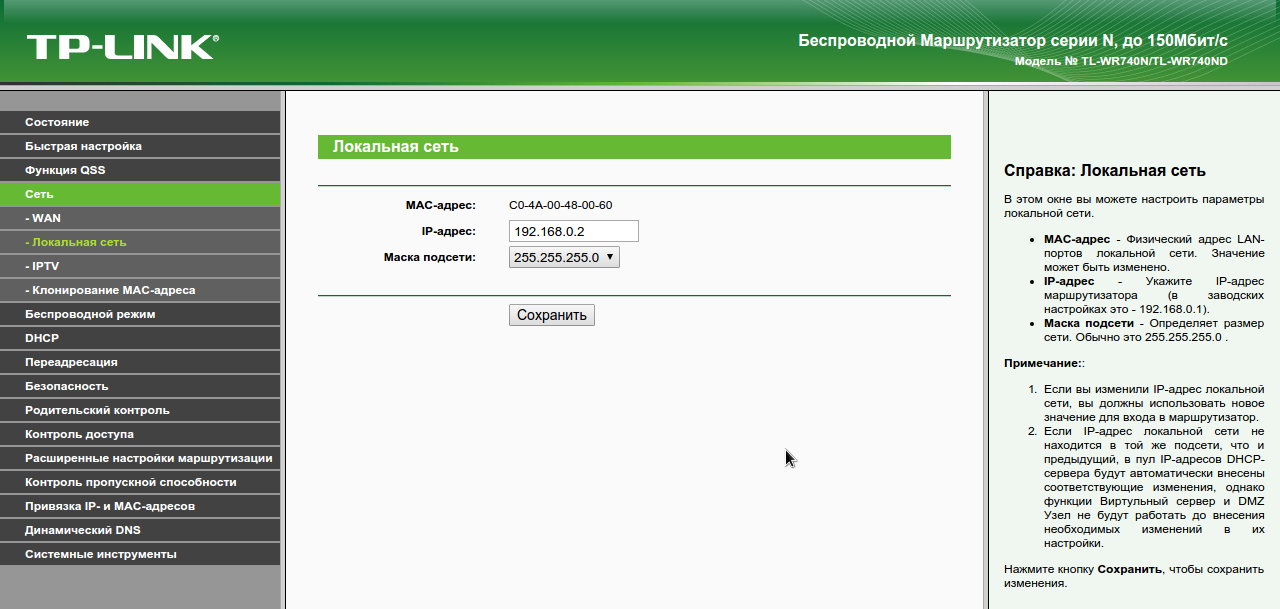Open Системные инструменты menu

(140, 554)
